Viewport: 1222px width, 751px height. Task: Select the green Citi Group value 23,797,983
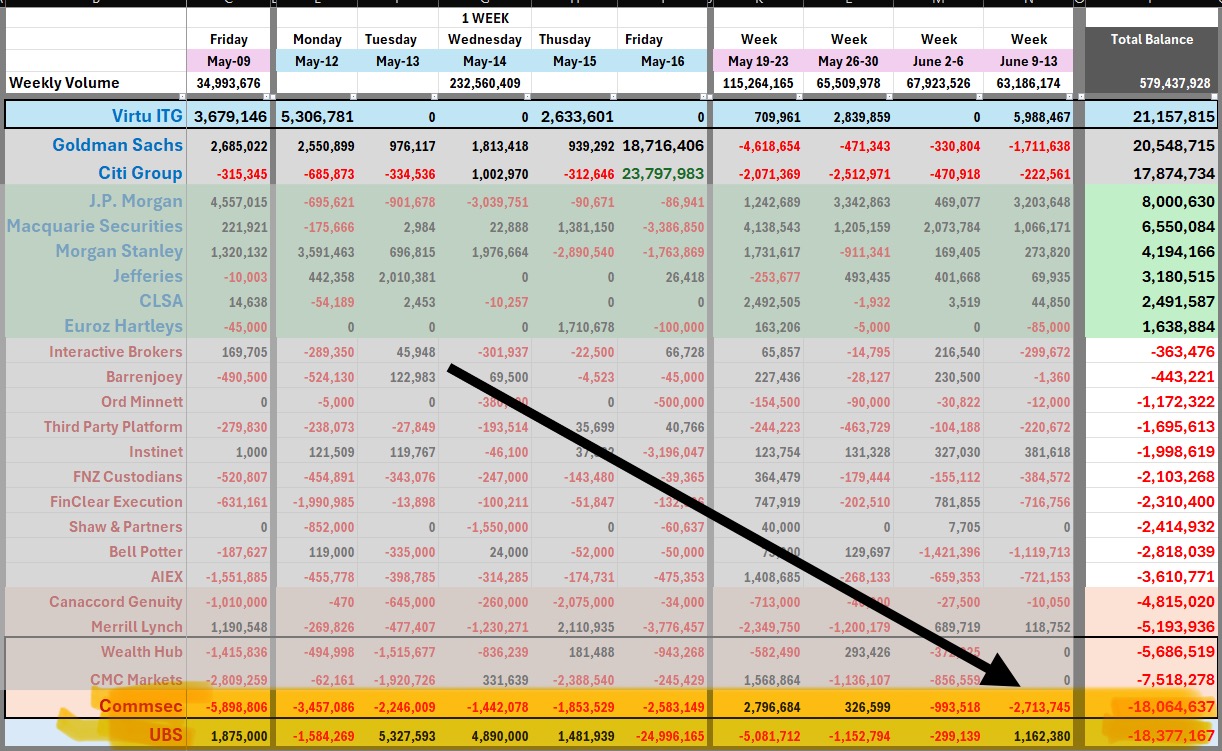[663, 173]
